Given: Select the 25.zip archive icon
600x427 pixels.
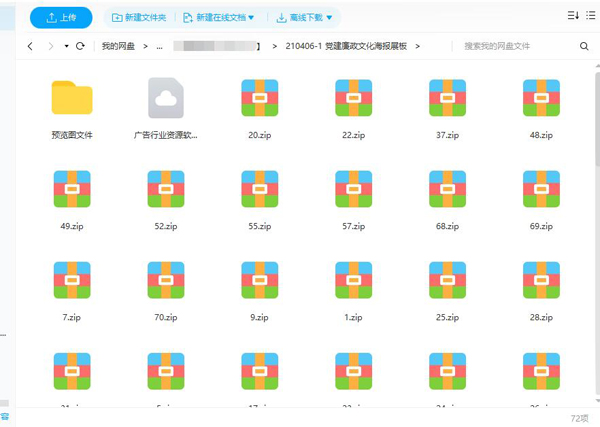Looking at the screenshot, I should (447, 280).
